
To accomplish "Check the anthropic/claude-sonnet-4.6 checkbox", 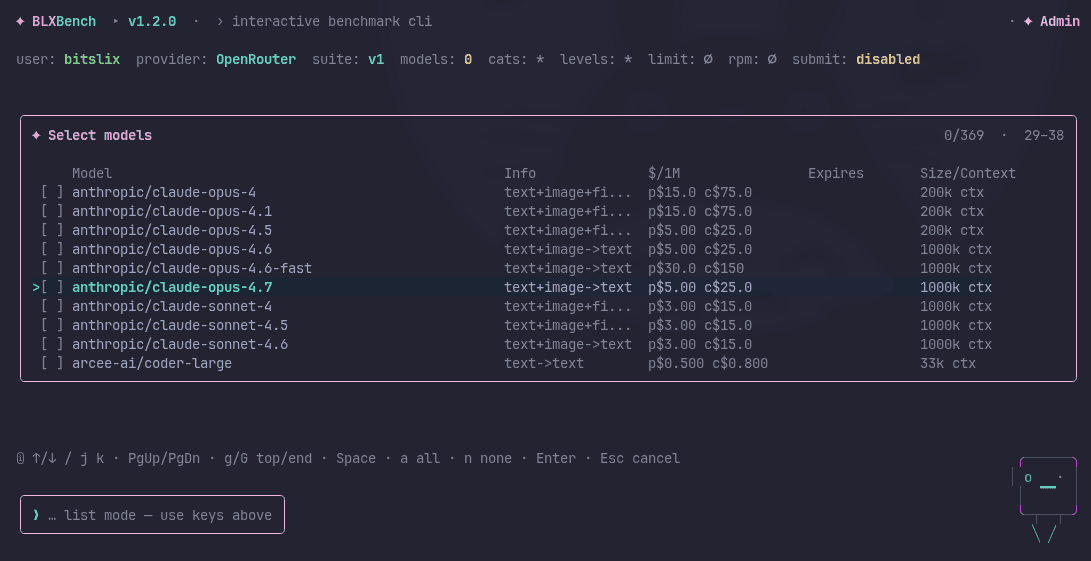I will click(52, 345).
